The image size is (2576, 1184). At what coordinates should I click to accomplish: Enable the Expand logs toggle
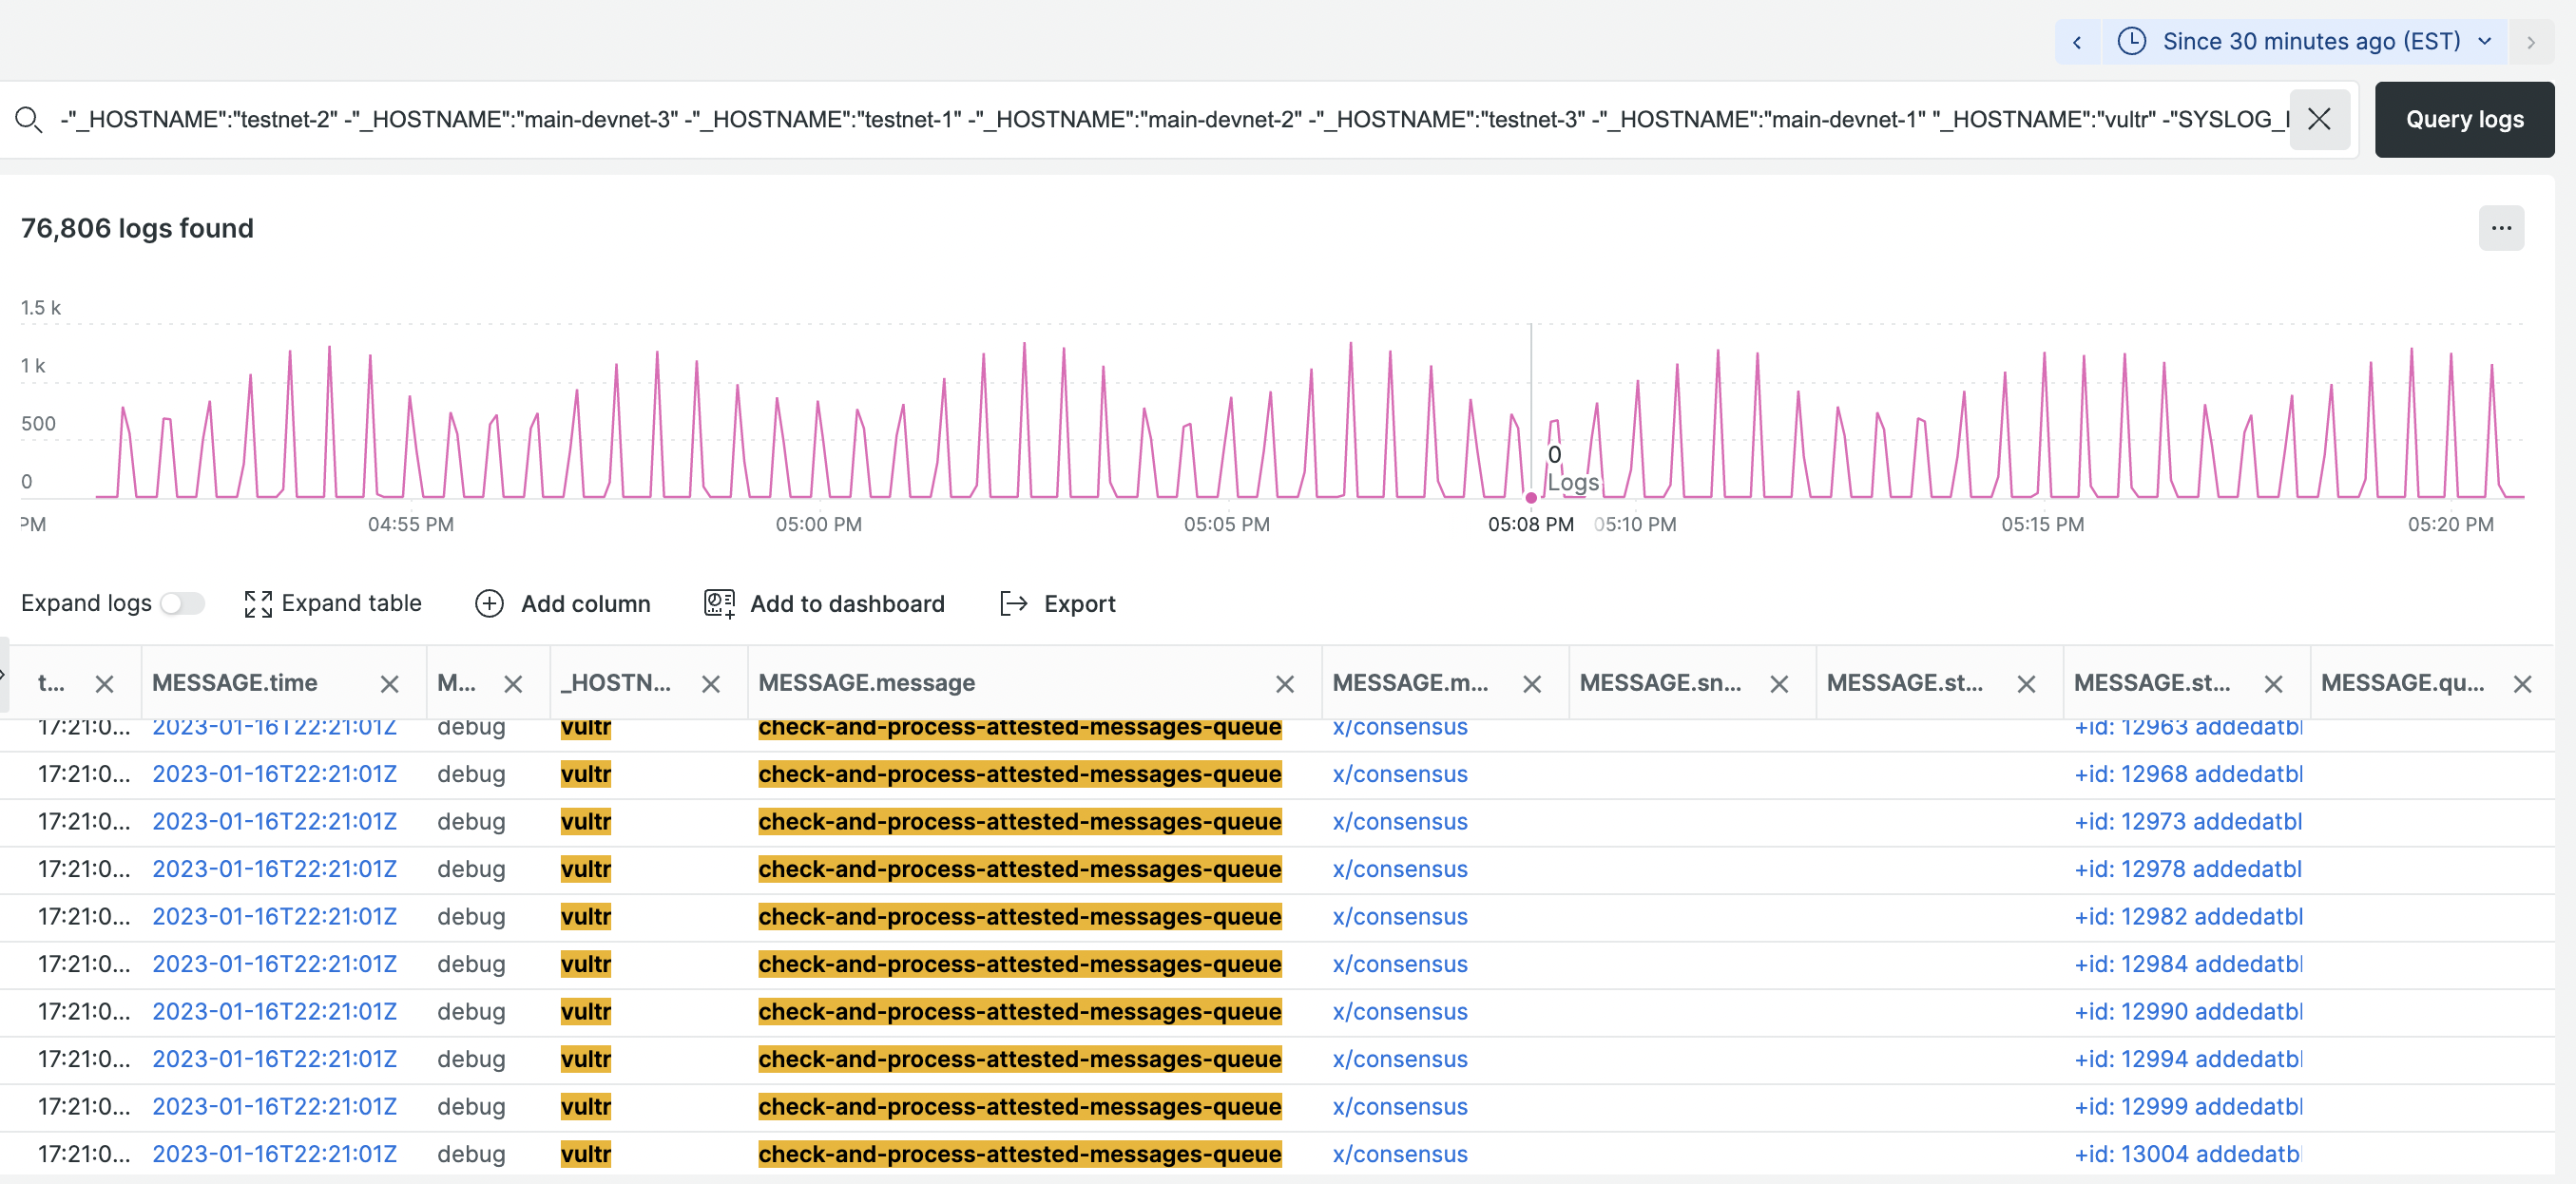pos(183,603)
